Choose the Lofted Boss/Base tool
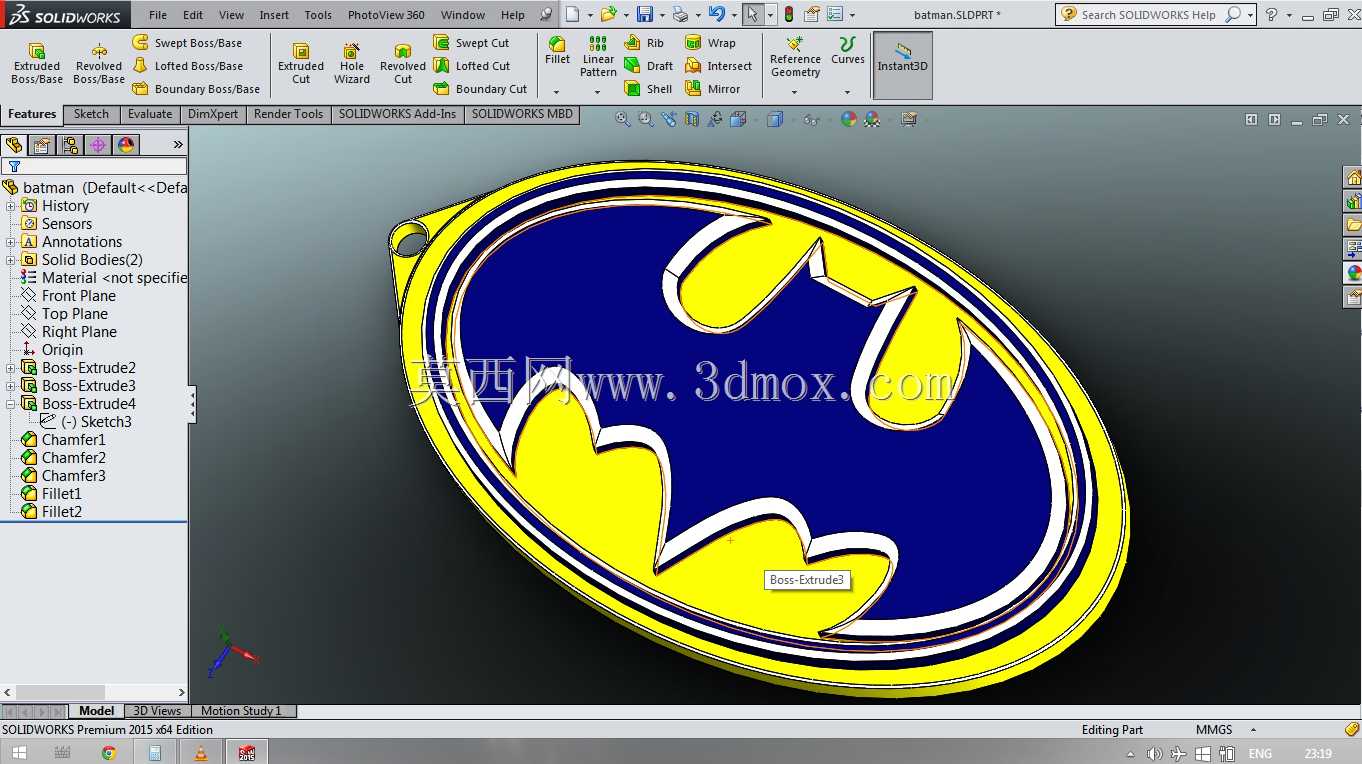The height and width of the screenshot is (764, 1362). coord(187,66)
